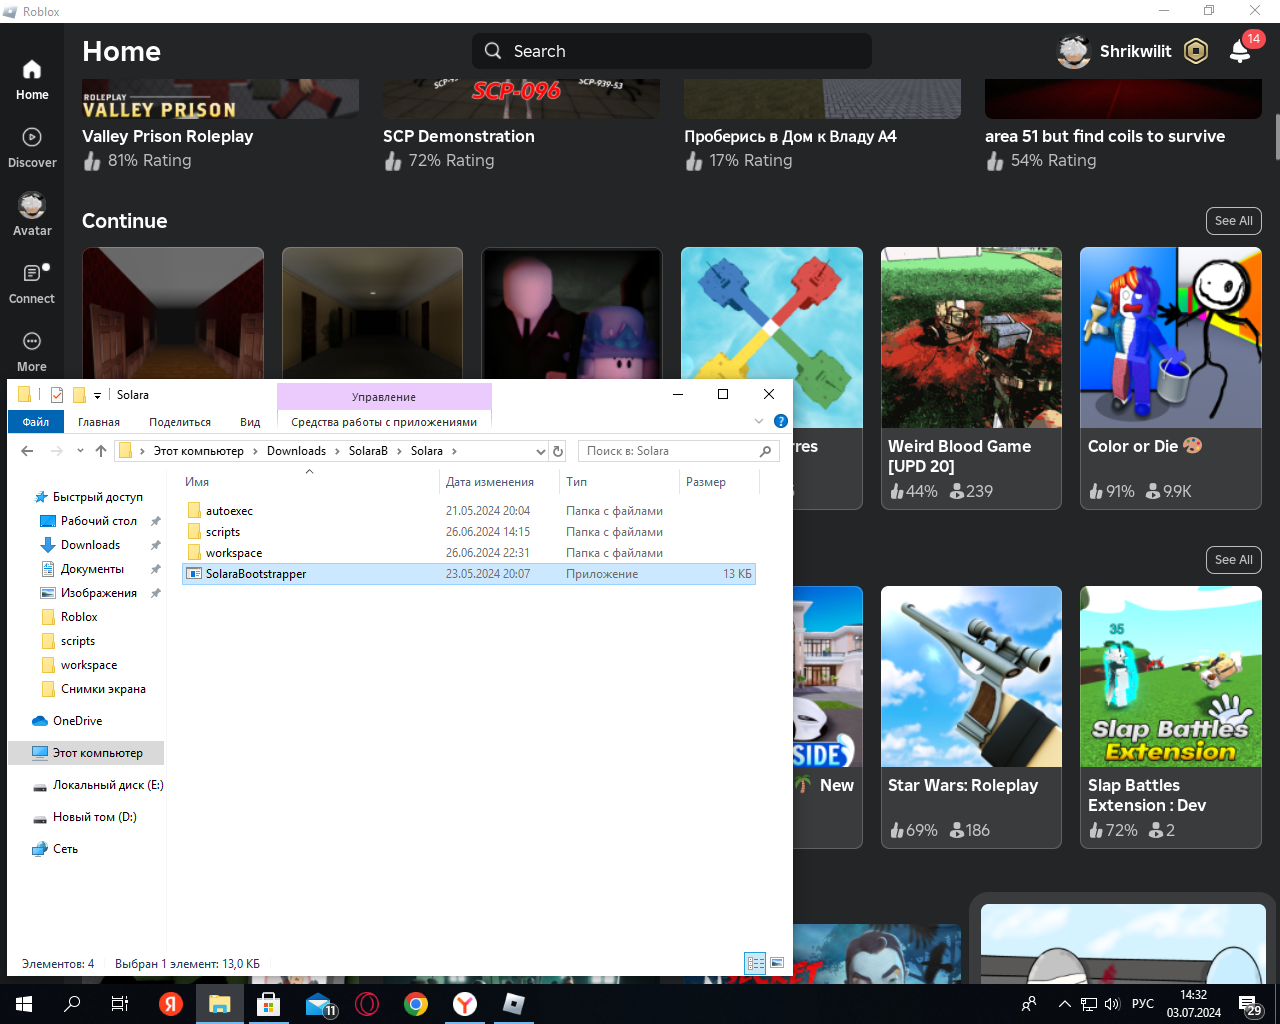Open Quick Access Toolbar customize dropdown
Screen dimensions: 1280x1024
[97, 396]
